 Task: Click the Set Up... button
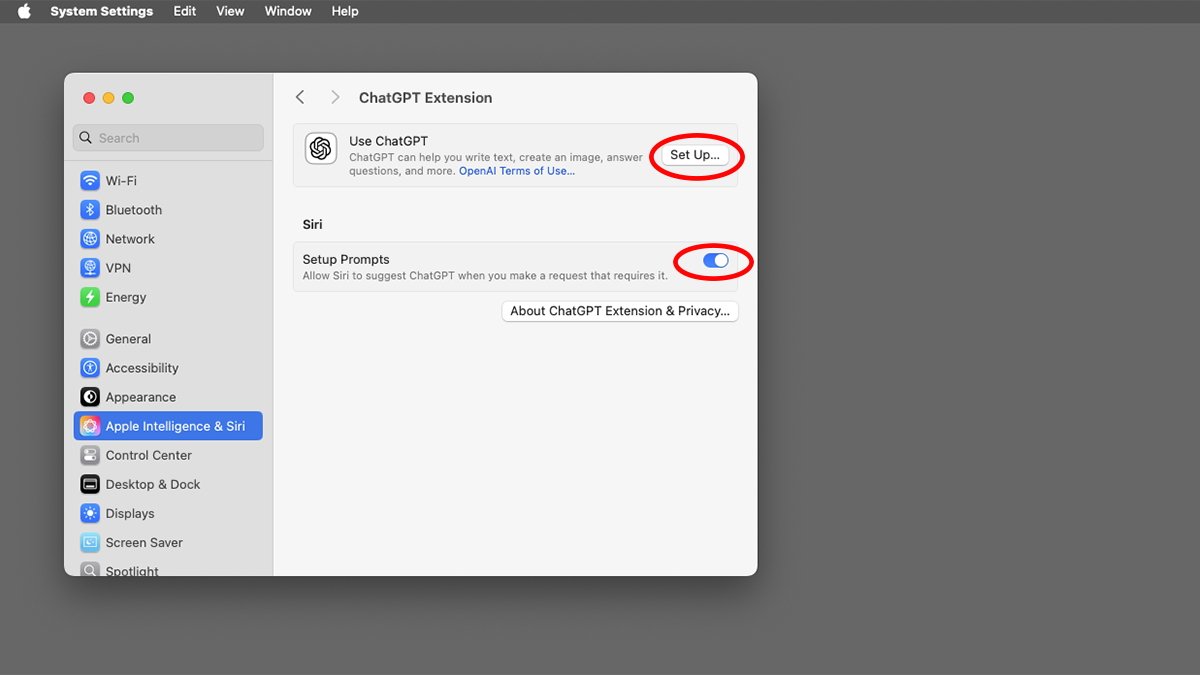pyautogui.click(x=694, y=155)
